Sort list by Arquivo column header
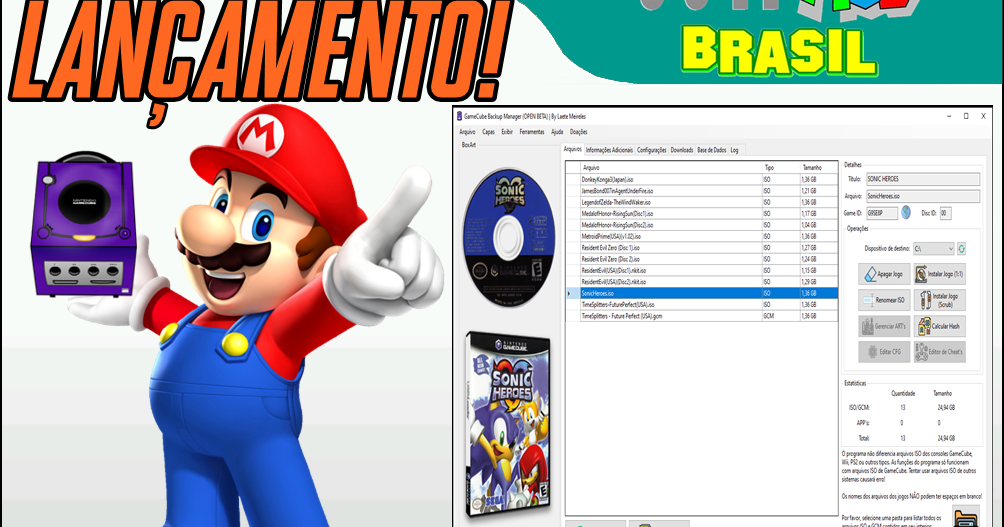This screenshot has width=1004, height=527. click(670, 168)
